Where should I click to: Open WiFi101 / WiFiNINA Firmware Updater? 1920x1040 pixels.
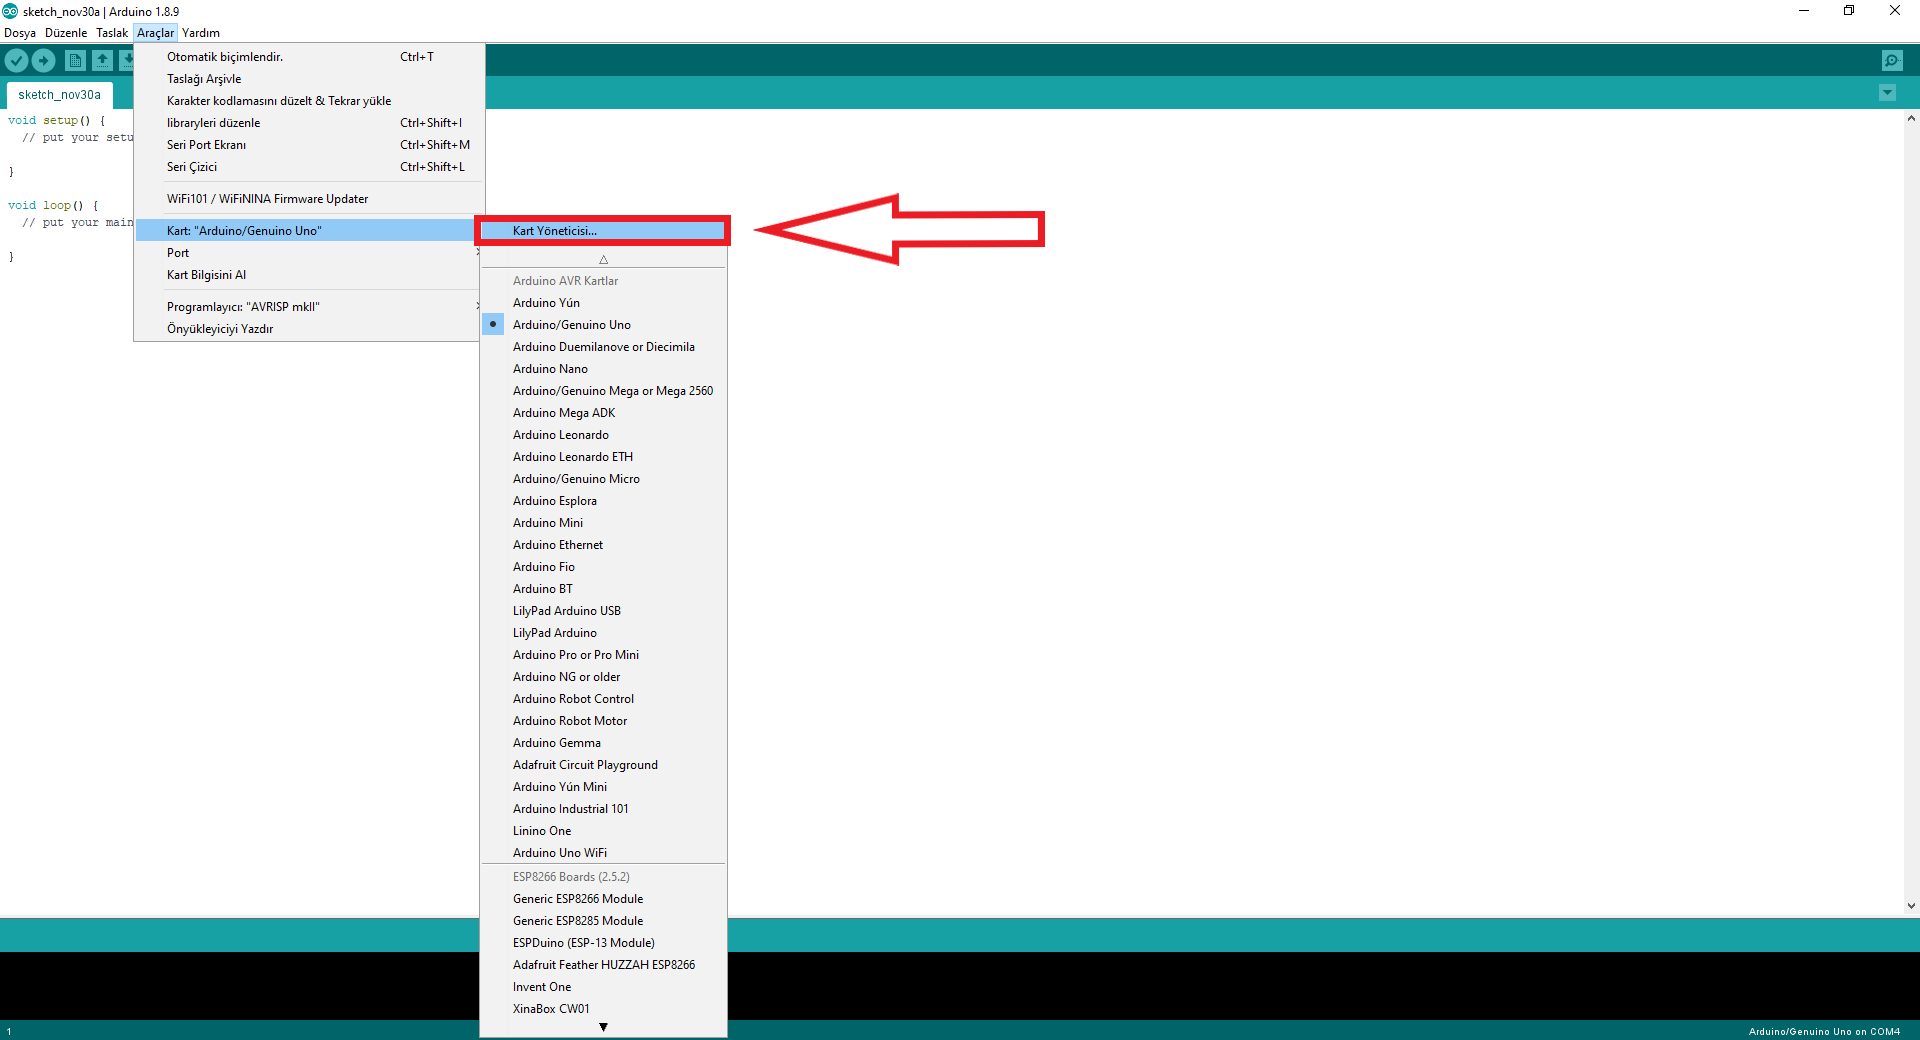pyautogui.click(x=267, y=198)
